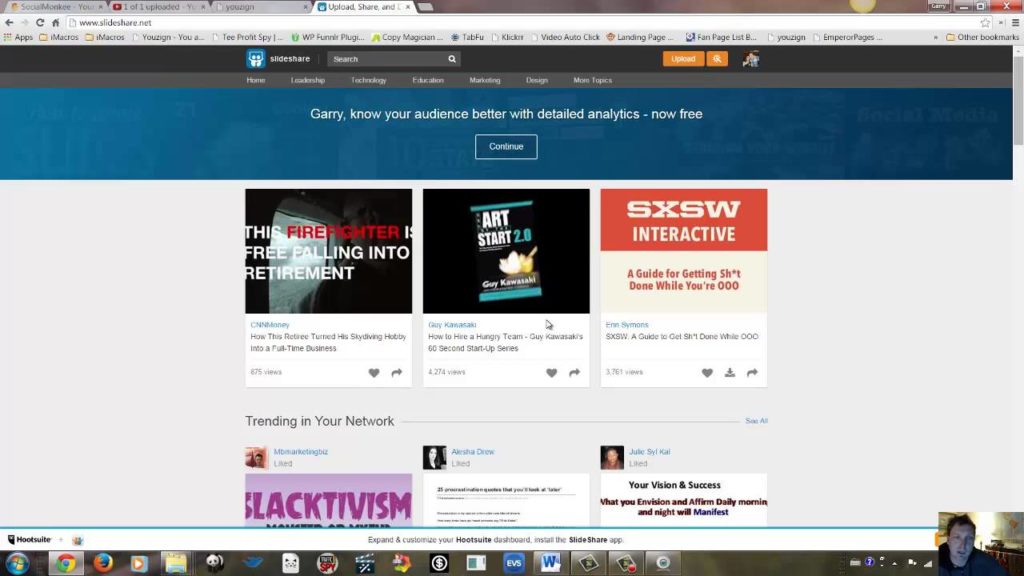Click the search magnifier icon in SlideShare header

pos(452,59)
